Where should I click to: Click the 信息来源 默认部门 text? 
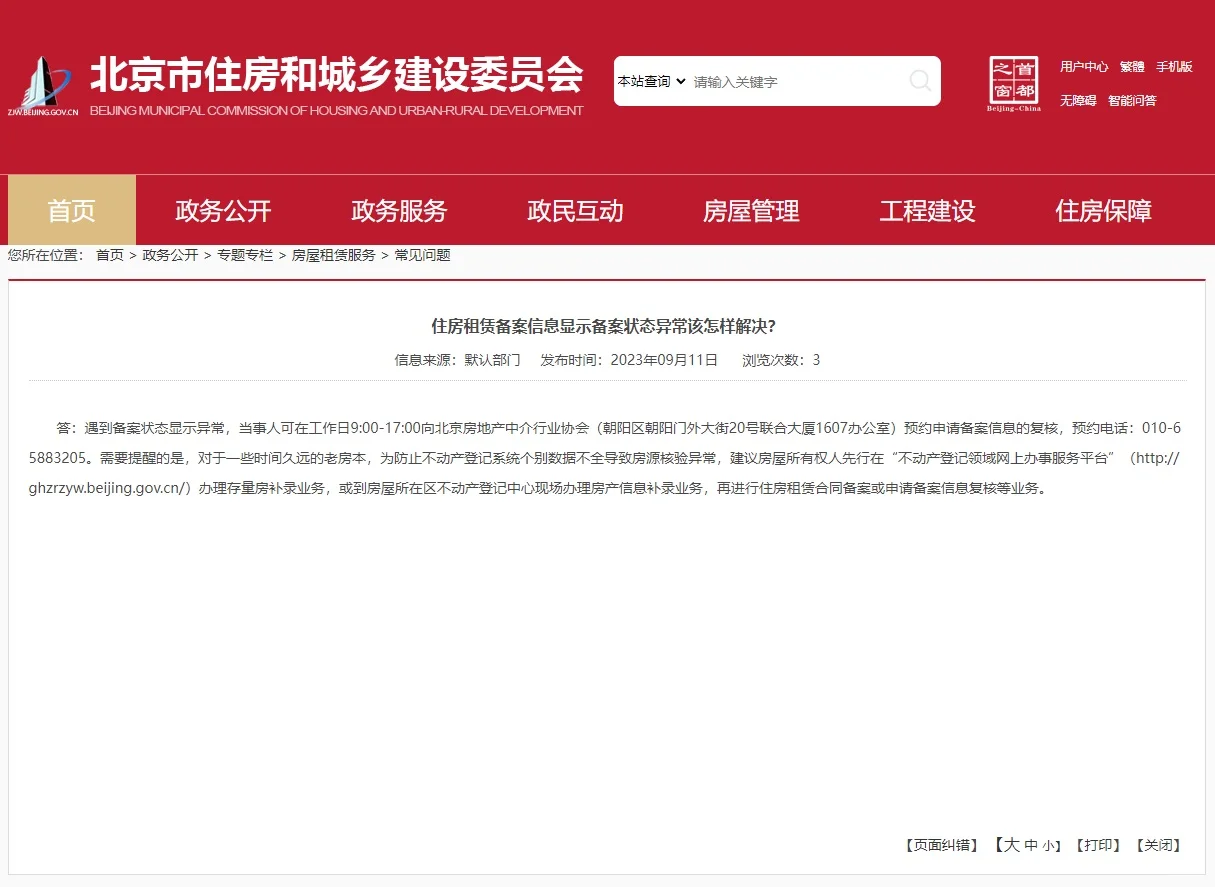pos(458,360)
